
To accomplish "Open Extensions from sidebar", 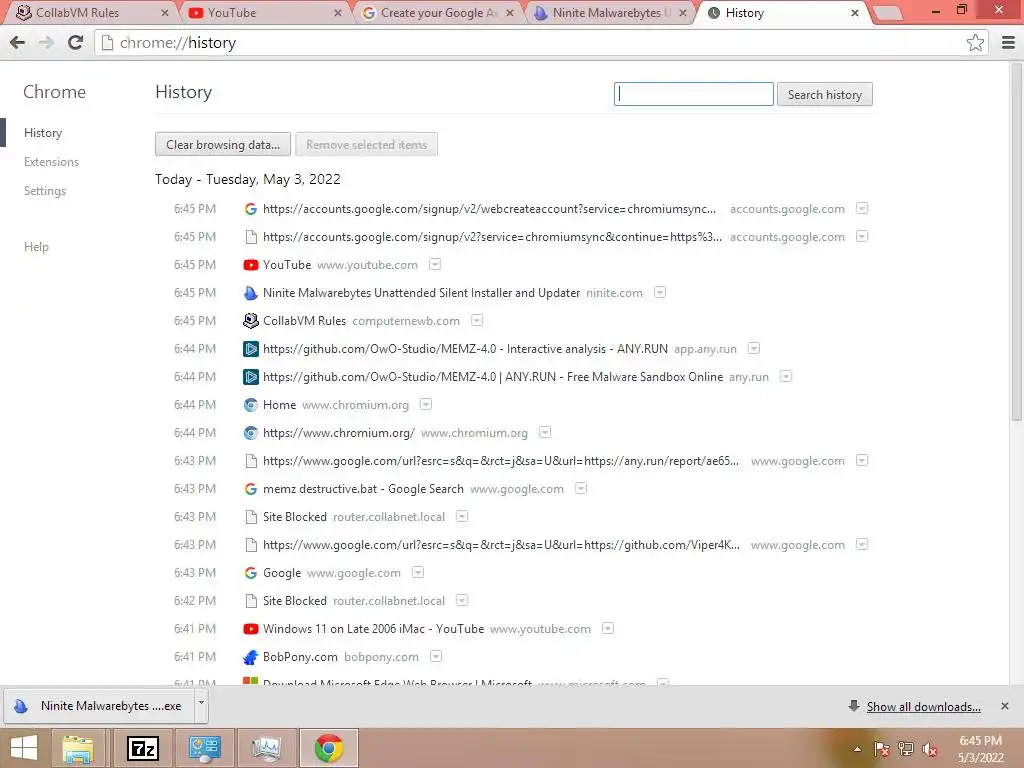I will coord(51,162).
